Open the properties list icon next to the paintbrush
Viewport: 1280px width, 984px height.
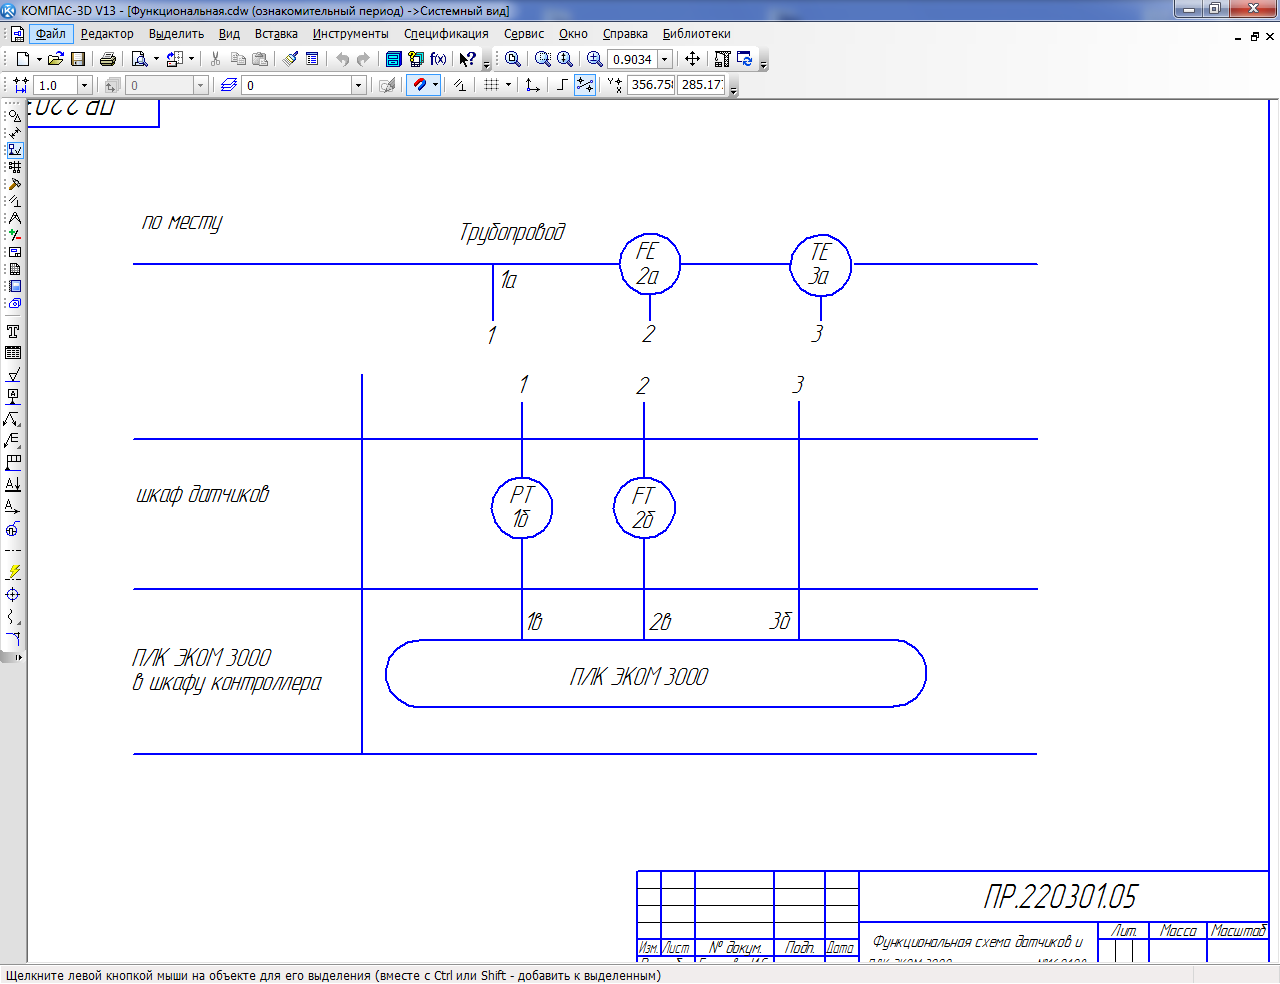312,59
